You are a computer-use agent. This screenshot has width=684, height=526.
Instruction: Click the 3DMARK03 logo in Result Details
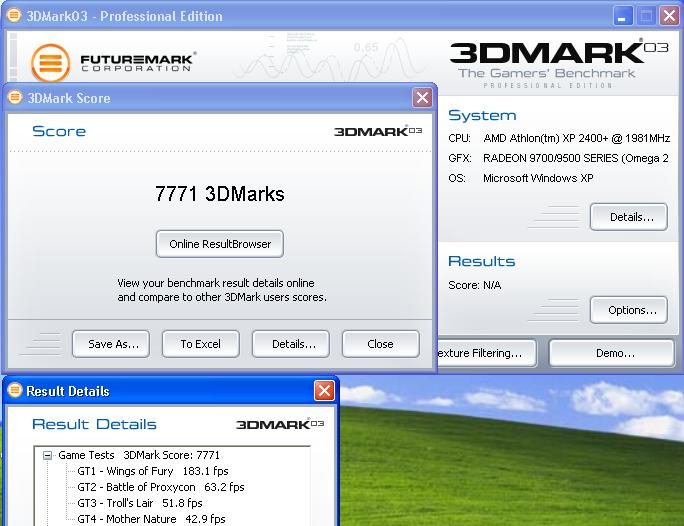(x=280, y=424)
